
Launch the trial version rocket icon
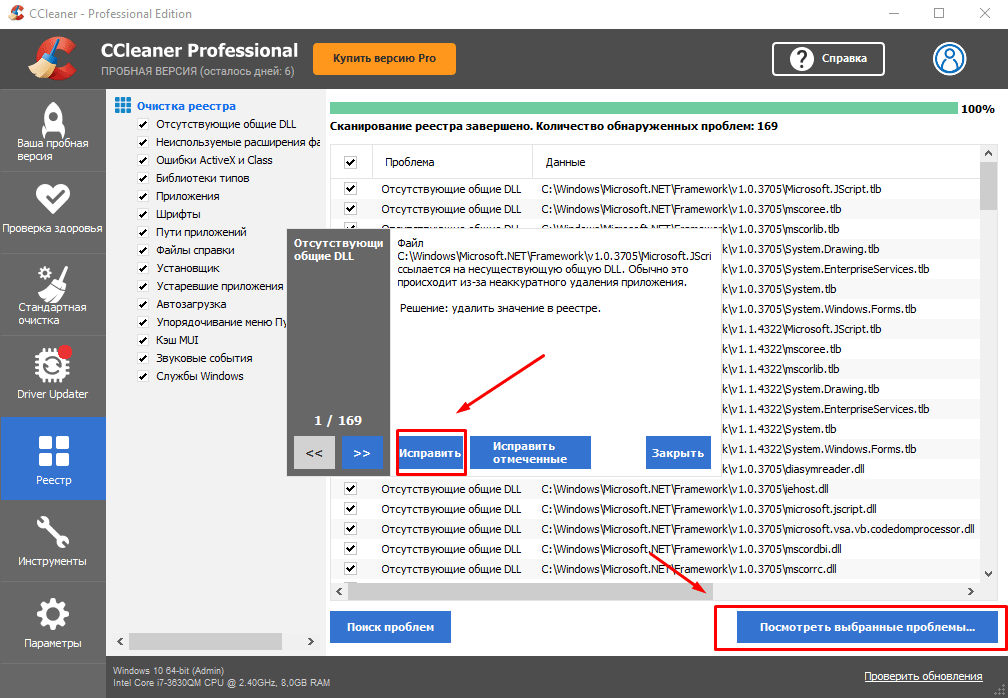click(x=52, y=122)
